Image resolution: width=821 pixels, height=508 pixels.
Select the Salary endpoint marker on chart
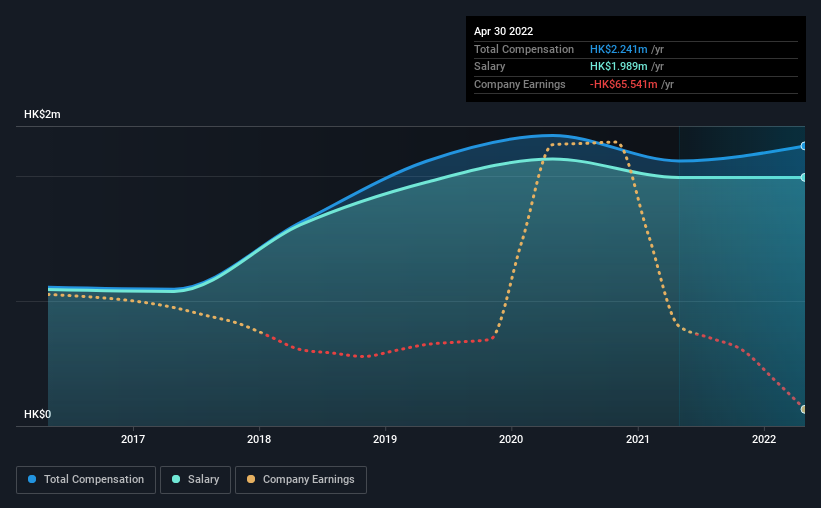[x=803, y=178]
